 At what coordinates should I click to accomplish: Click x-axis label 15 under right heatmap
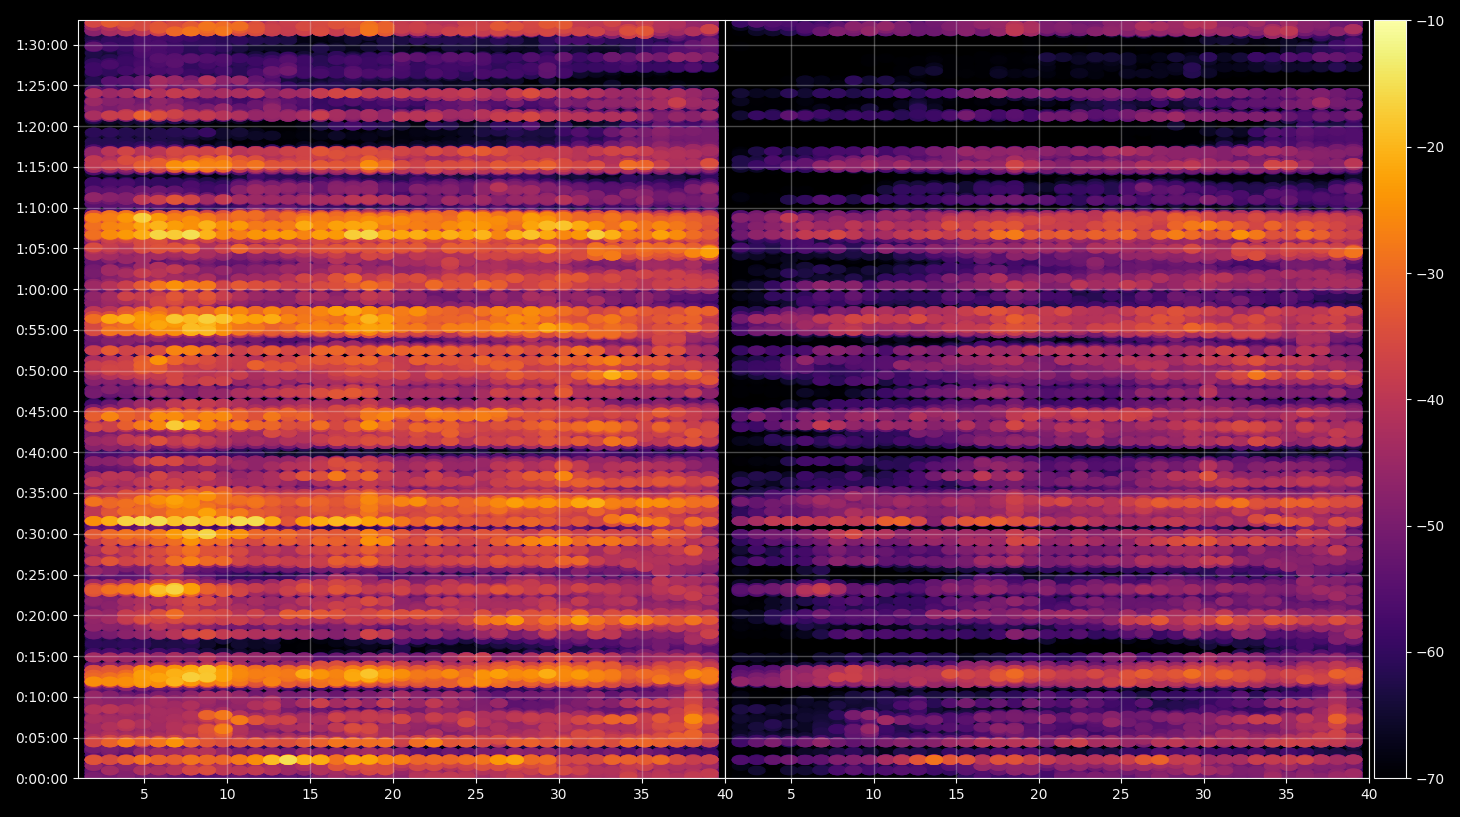[956, 795]
